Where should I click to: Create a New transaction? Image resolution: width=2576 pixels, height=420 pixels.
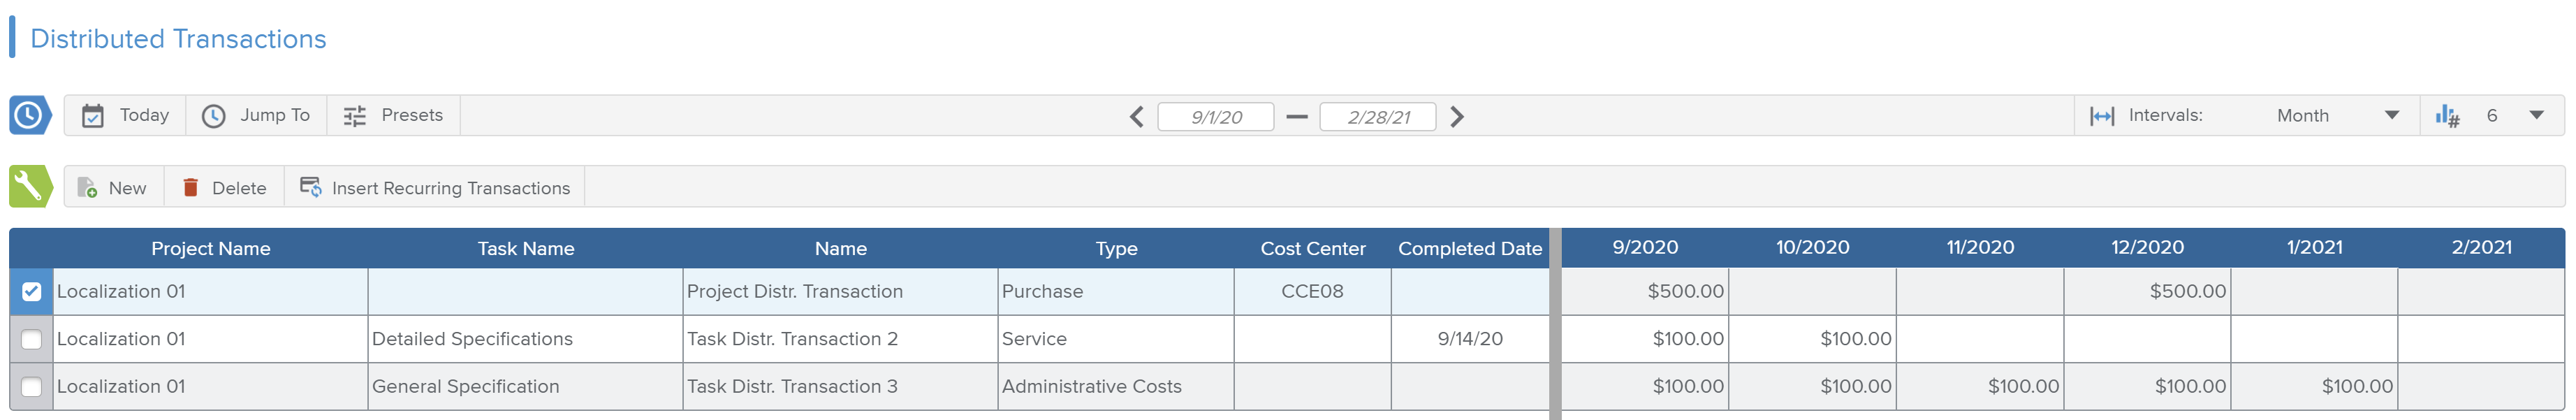[113, 188]
